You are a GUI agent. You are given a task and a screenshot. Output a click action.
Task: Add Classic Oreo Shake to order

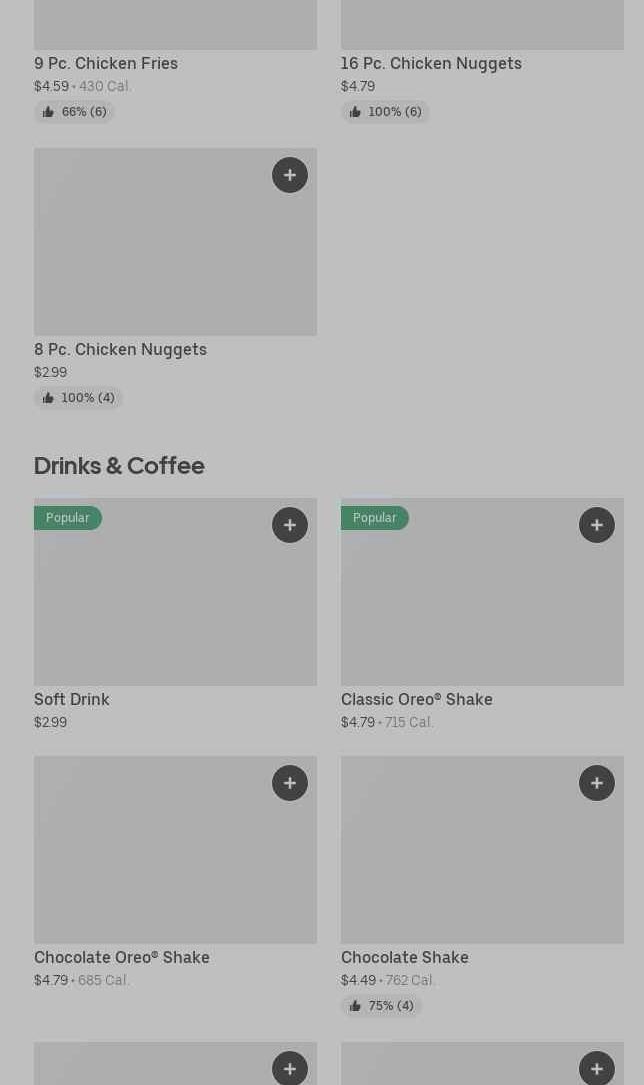pos(597,525)
